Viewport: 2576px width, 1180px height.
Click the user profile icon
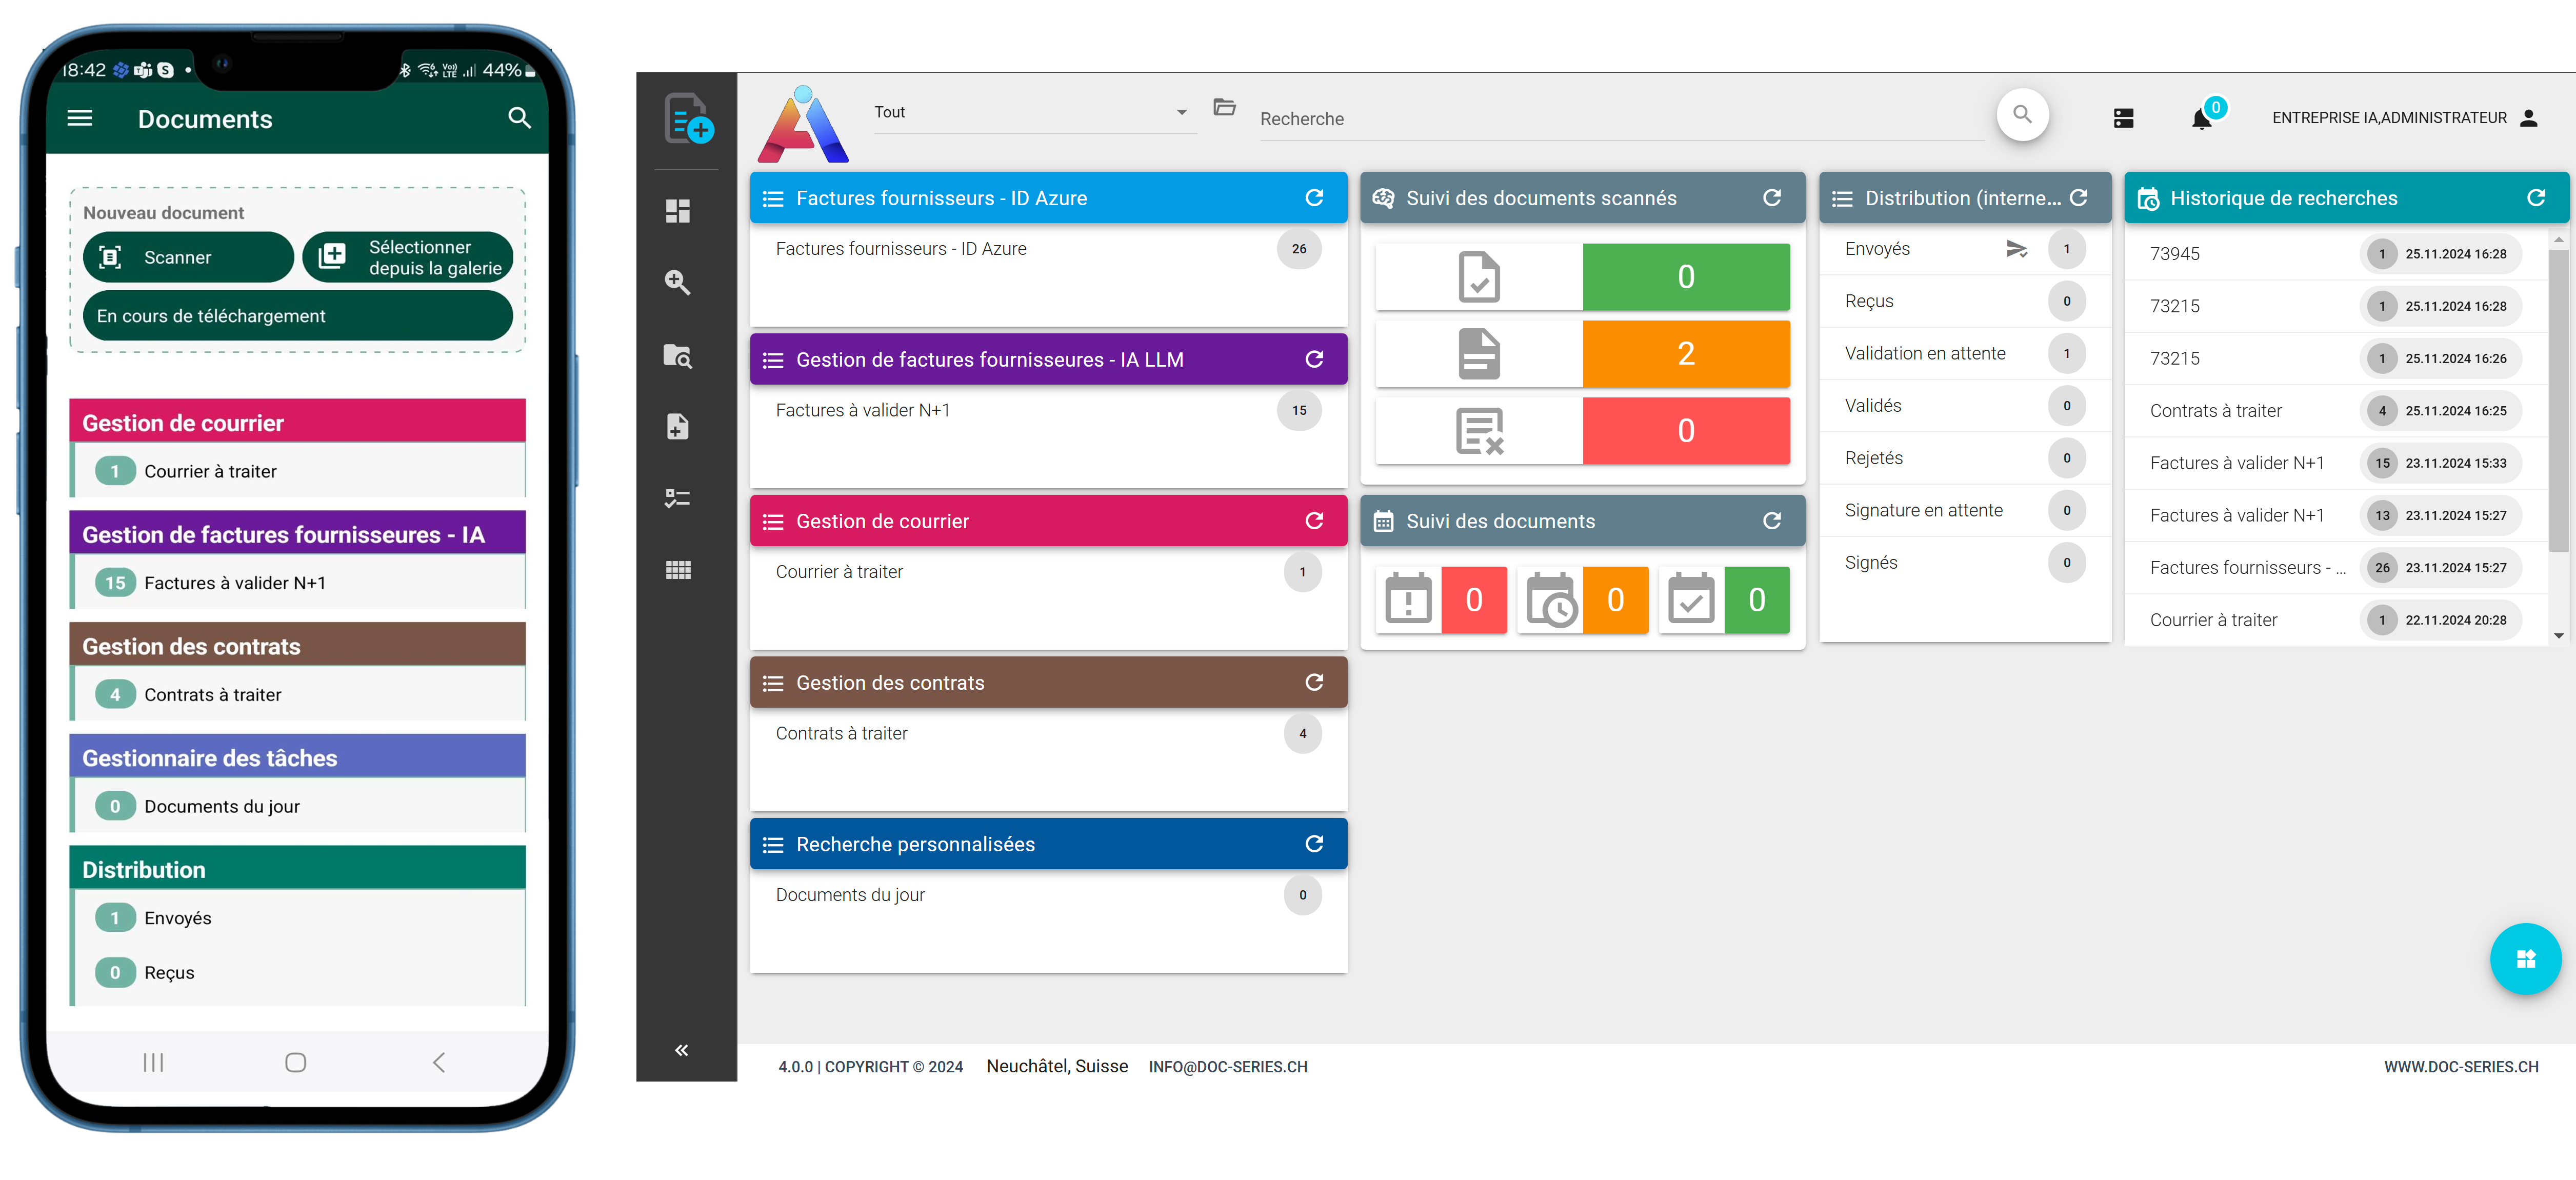point(2529,118)
